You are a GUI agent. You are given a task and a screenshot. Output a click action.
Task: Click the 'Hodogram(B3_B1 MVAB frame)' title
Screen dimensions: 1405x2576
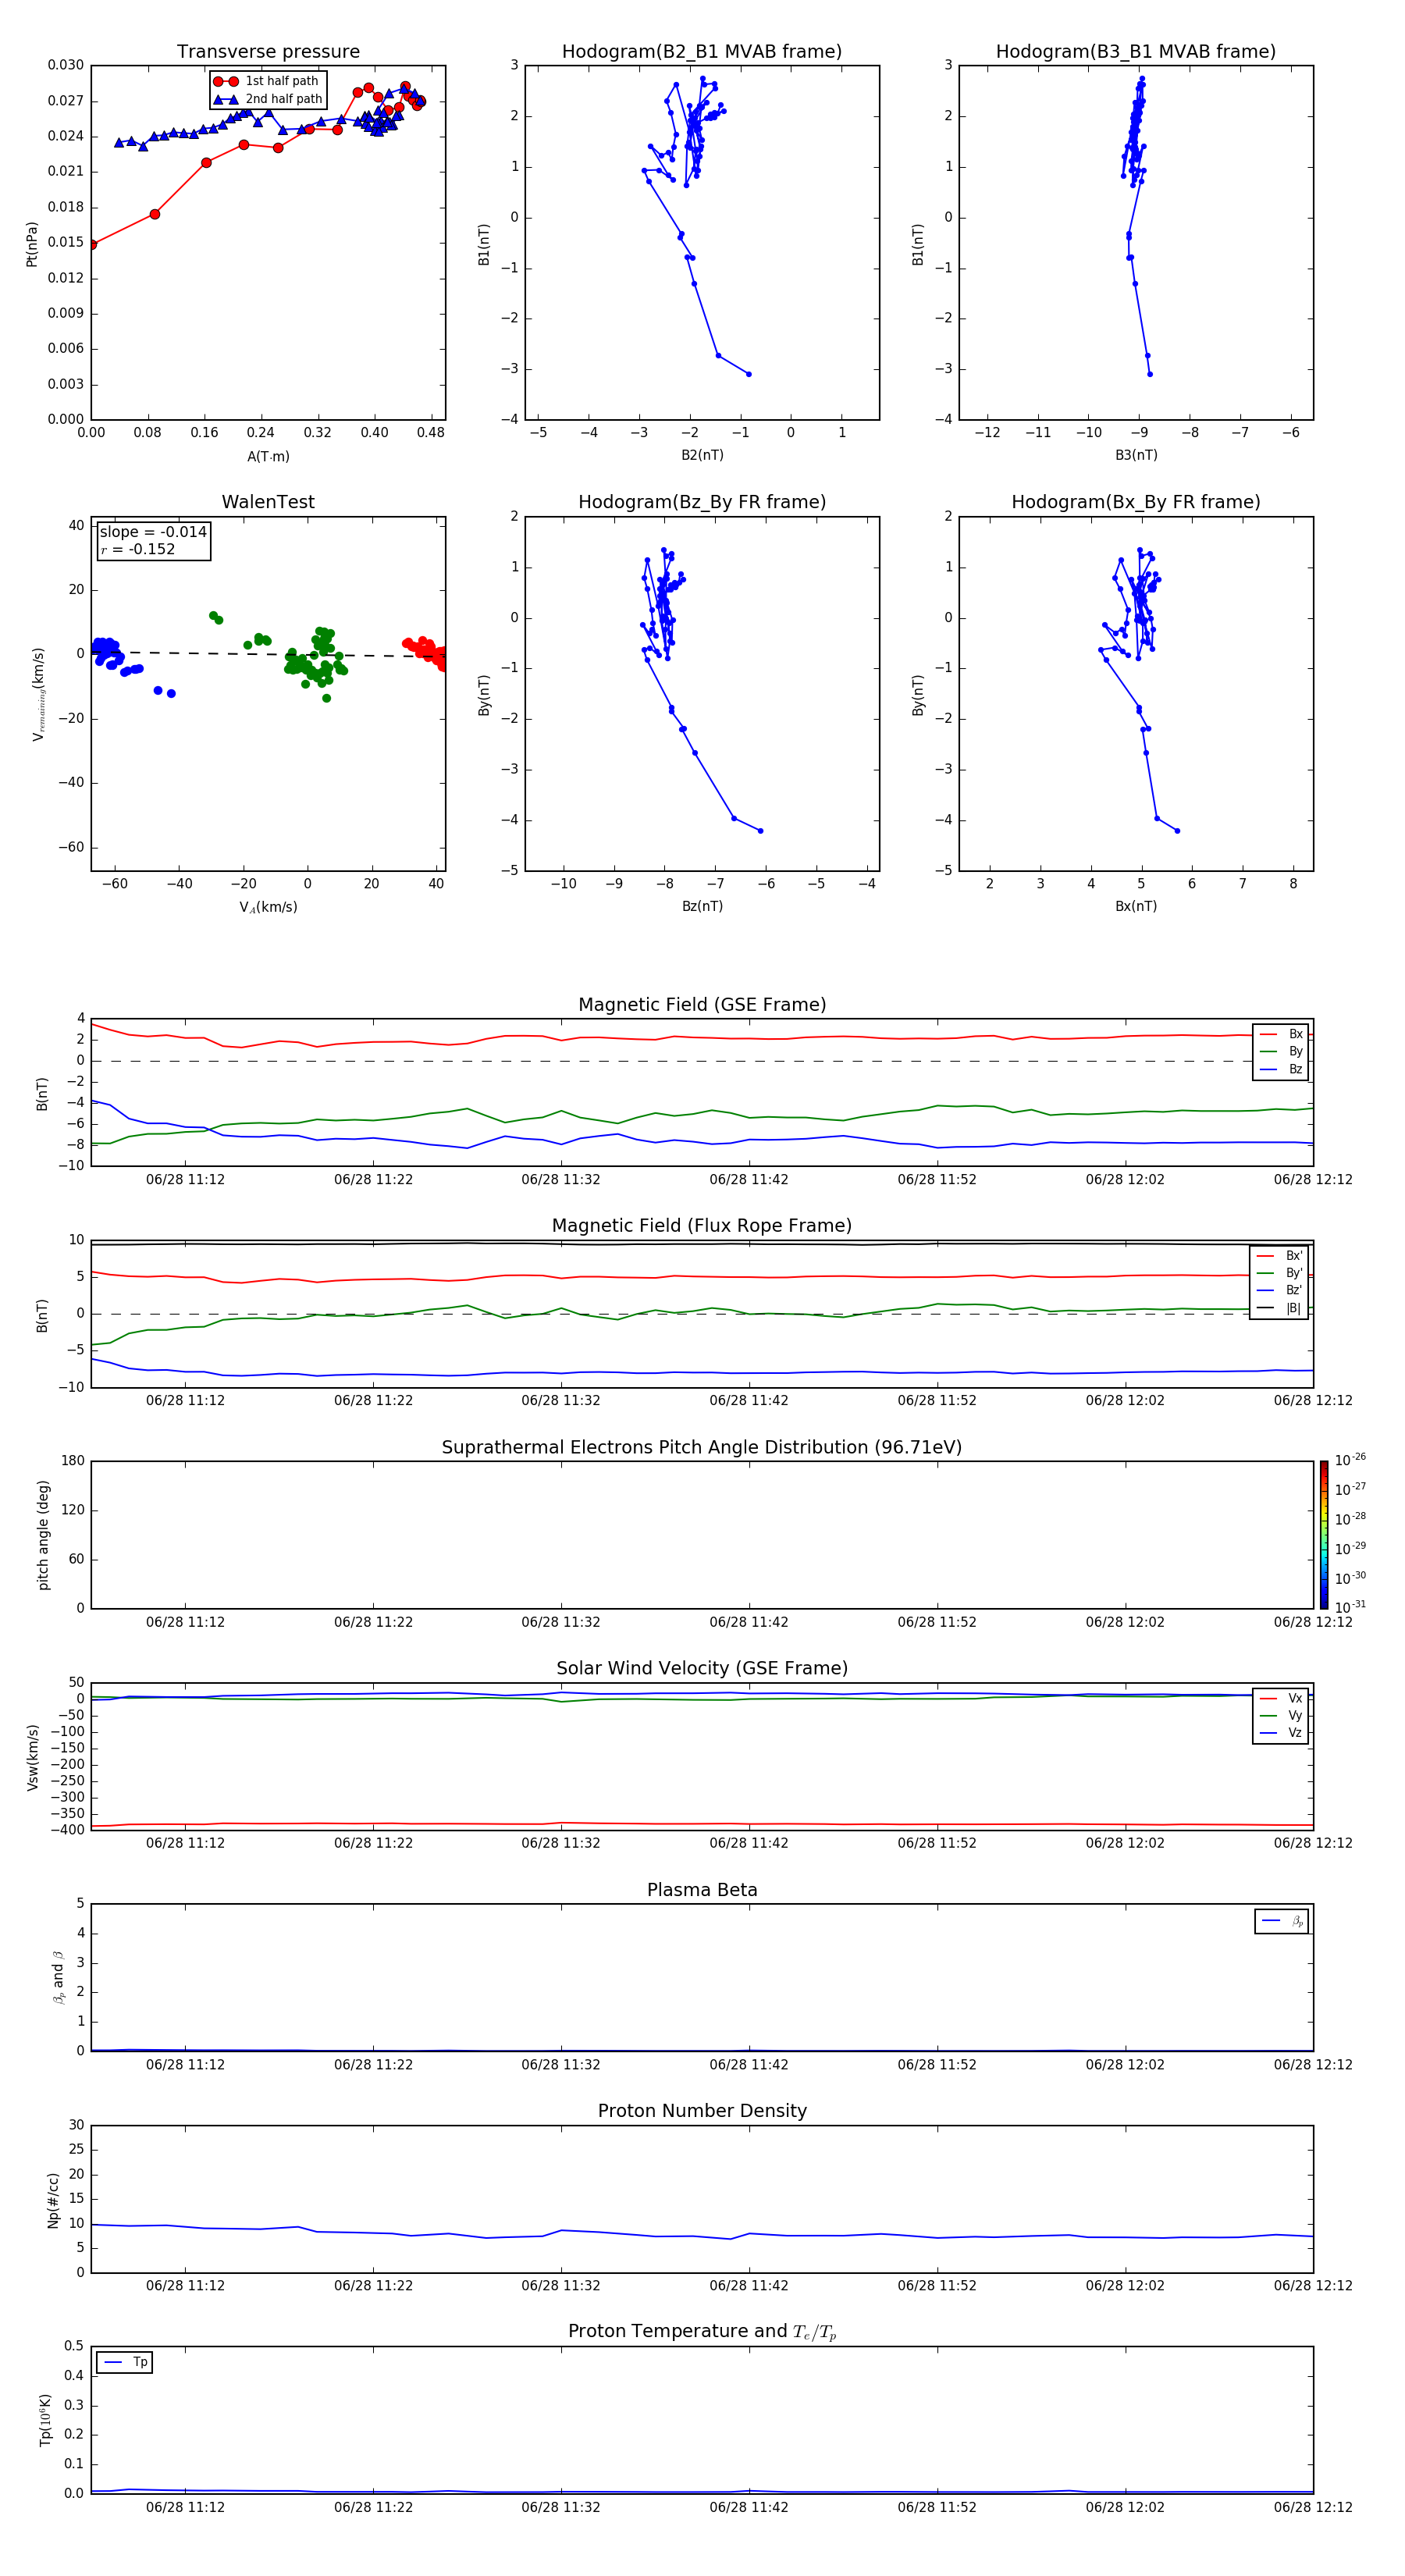pyautogui.click(x=1136, y=51)
